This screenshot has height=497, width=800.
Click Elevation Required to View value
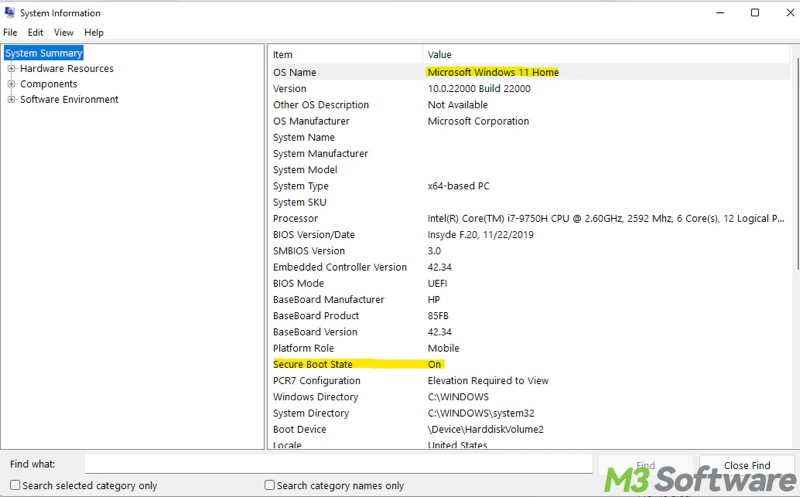tap(488, 381)
